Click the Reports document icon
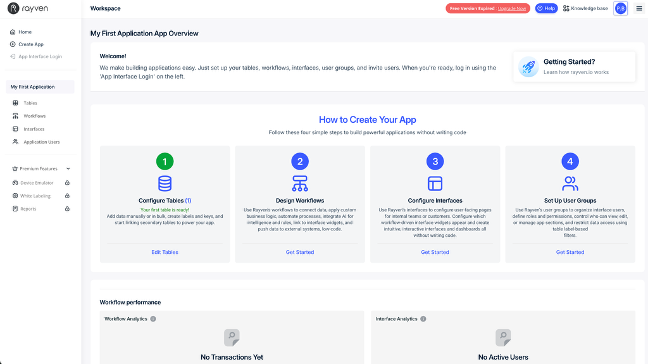 click(15, 209)
